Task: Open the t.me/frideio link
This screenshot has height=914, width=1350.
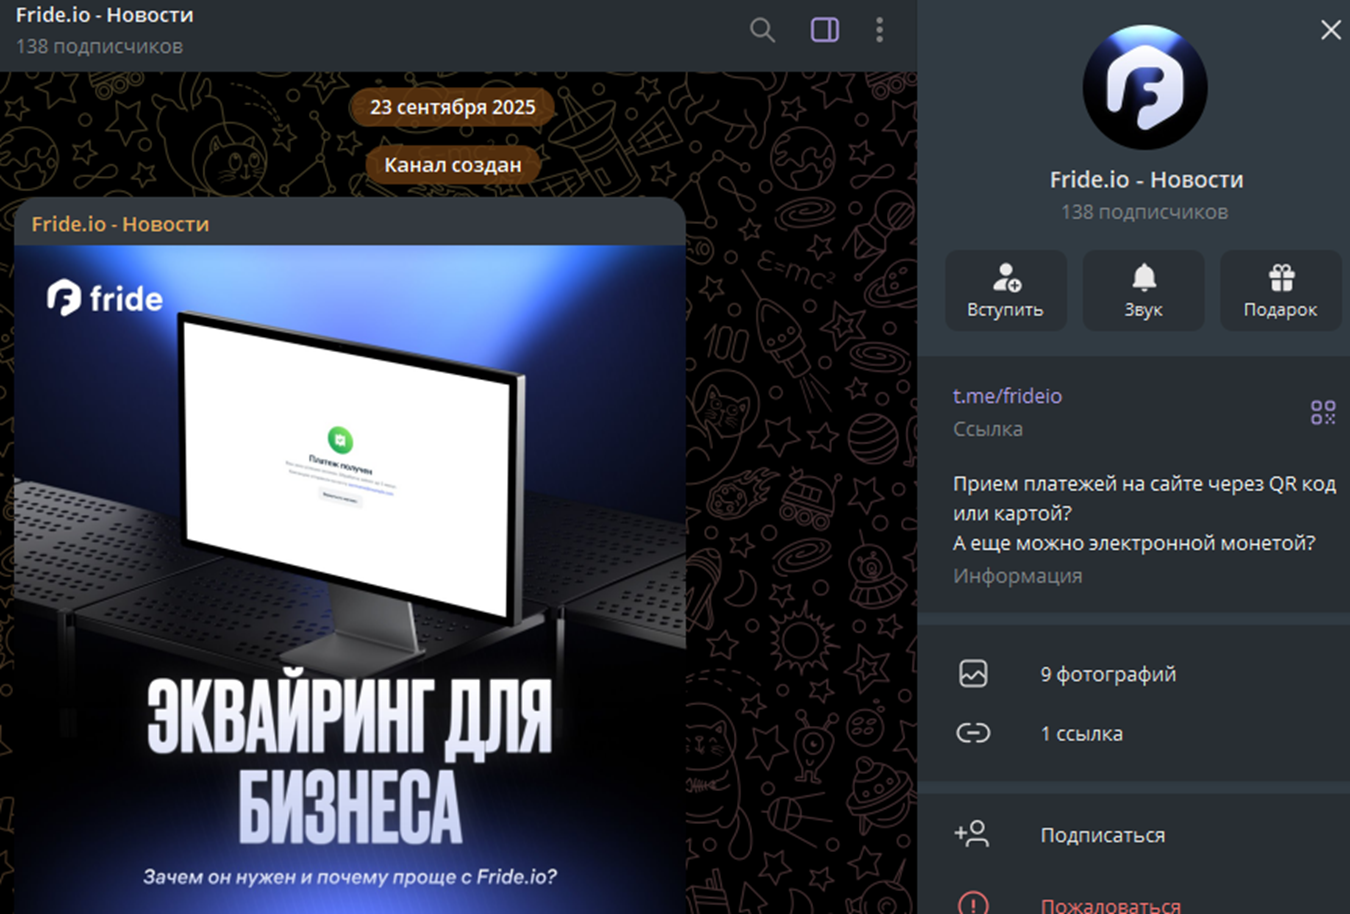Action: pyautogui.click(x=1007, y=396)
